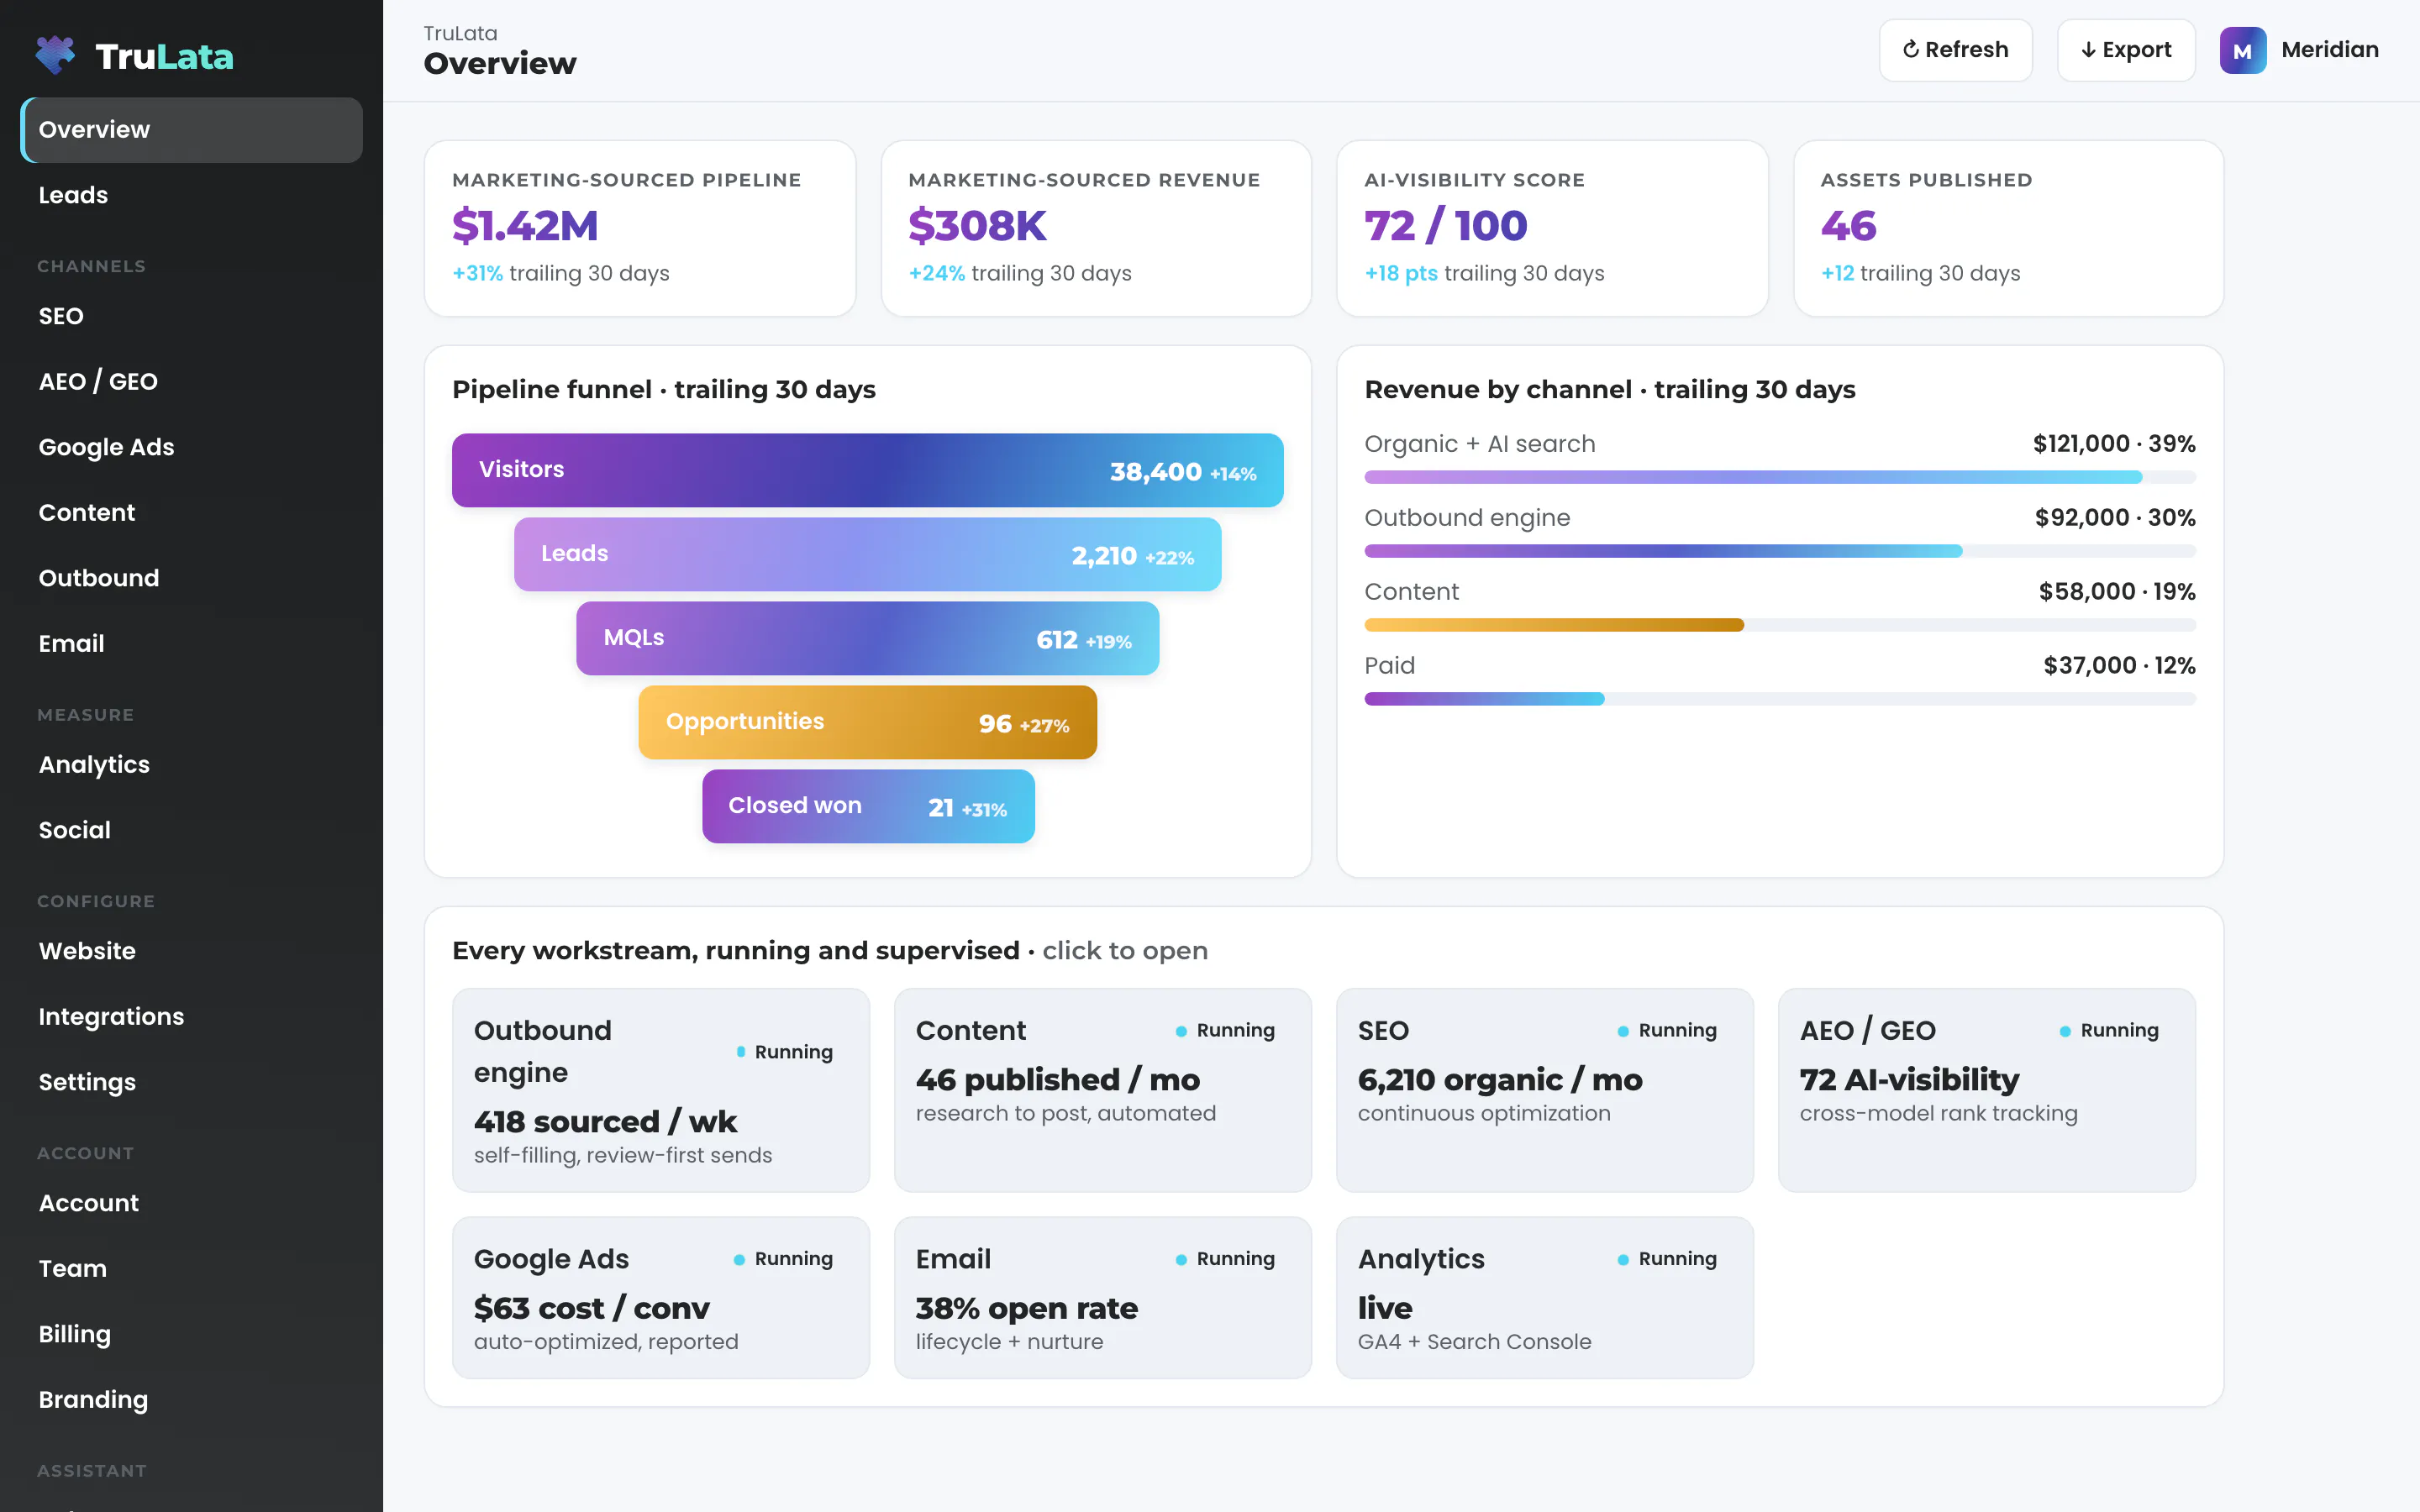Click the 'Overview' page title
The width and height of the screenshot is (2420, 1512).
[x=500, y=64]
